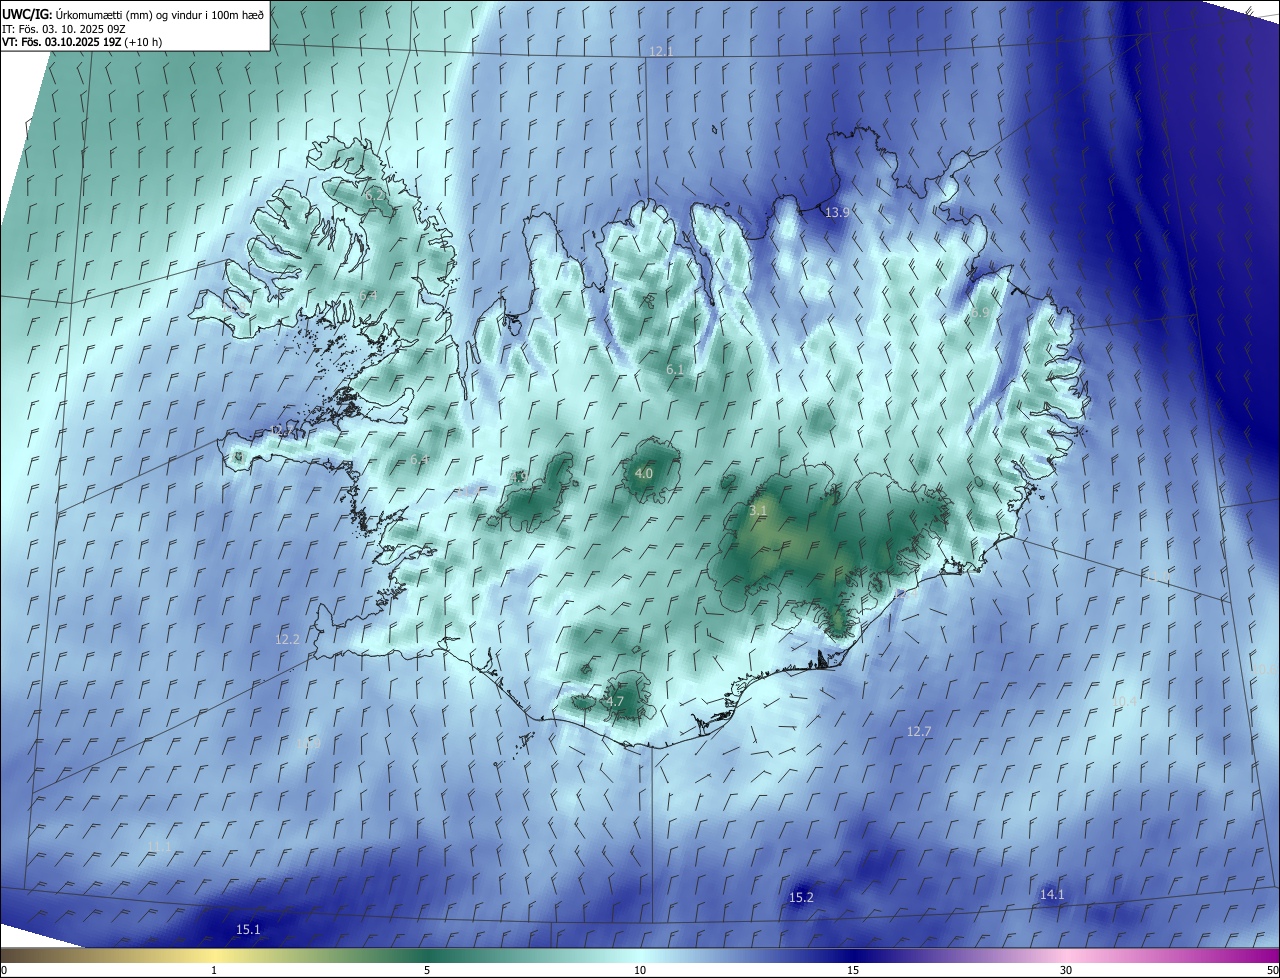Viewport: 1280px width, 978px height.
Task: Click the 3.1 value on the large glacier
Action: tap(758, 510)
